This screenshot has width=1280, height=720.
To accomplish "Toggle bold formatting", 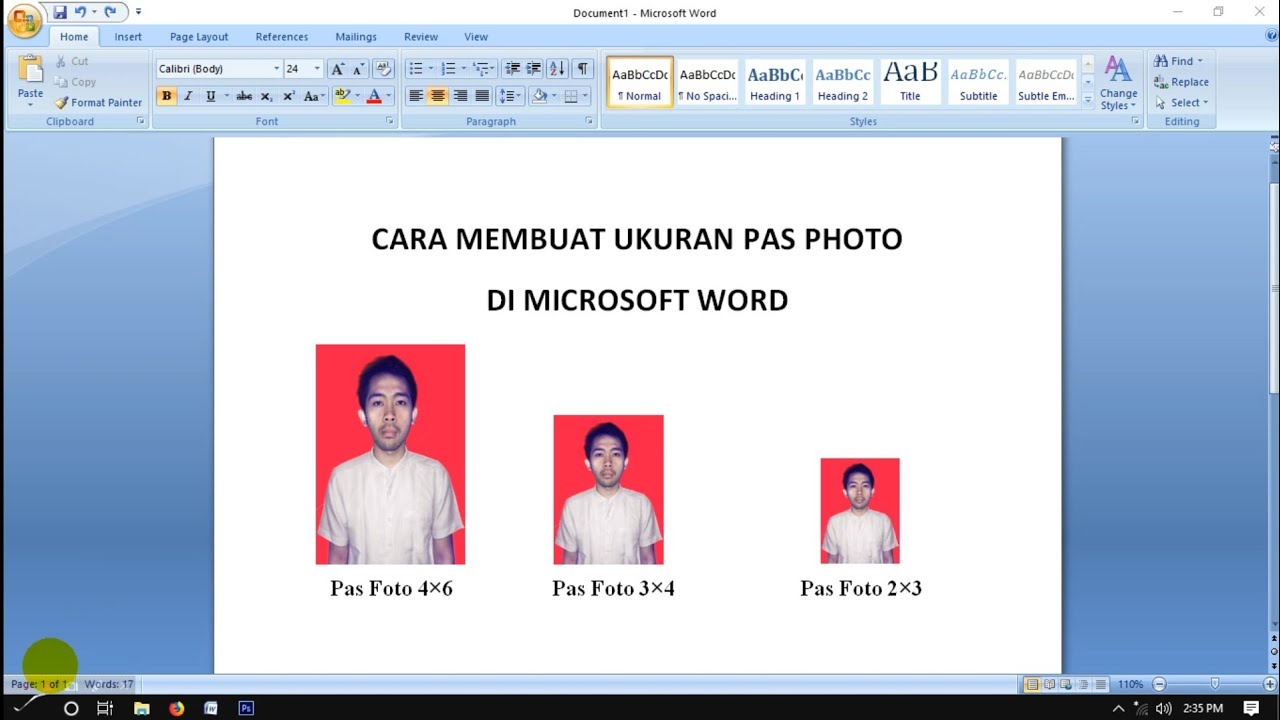I will 166,96.
